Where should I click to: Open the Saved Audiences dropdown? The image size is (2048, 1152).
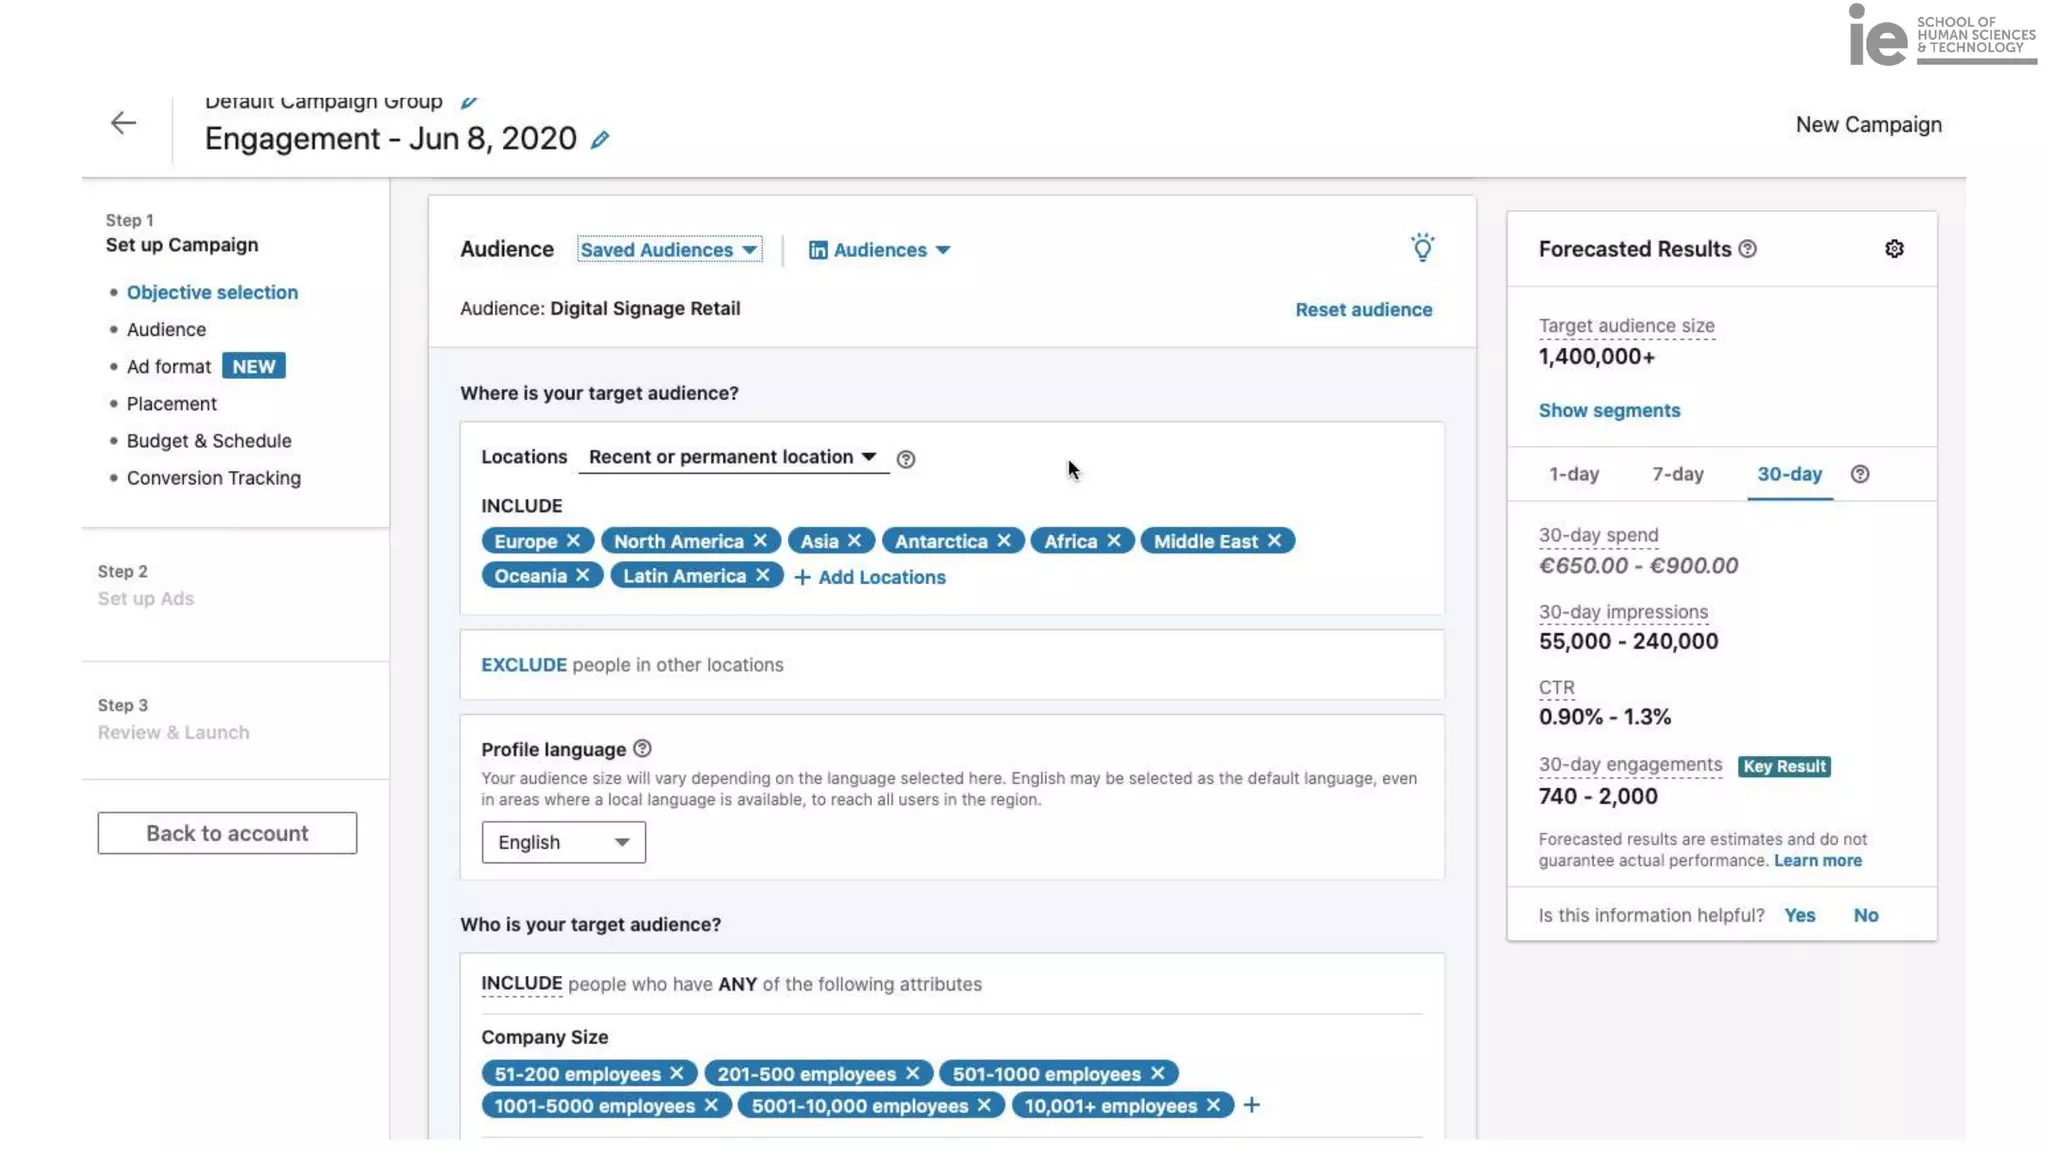(669, 250)
